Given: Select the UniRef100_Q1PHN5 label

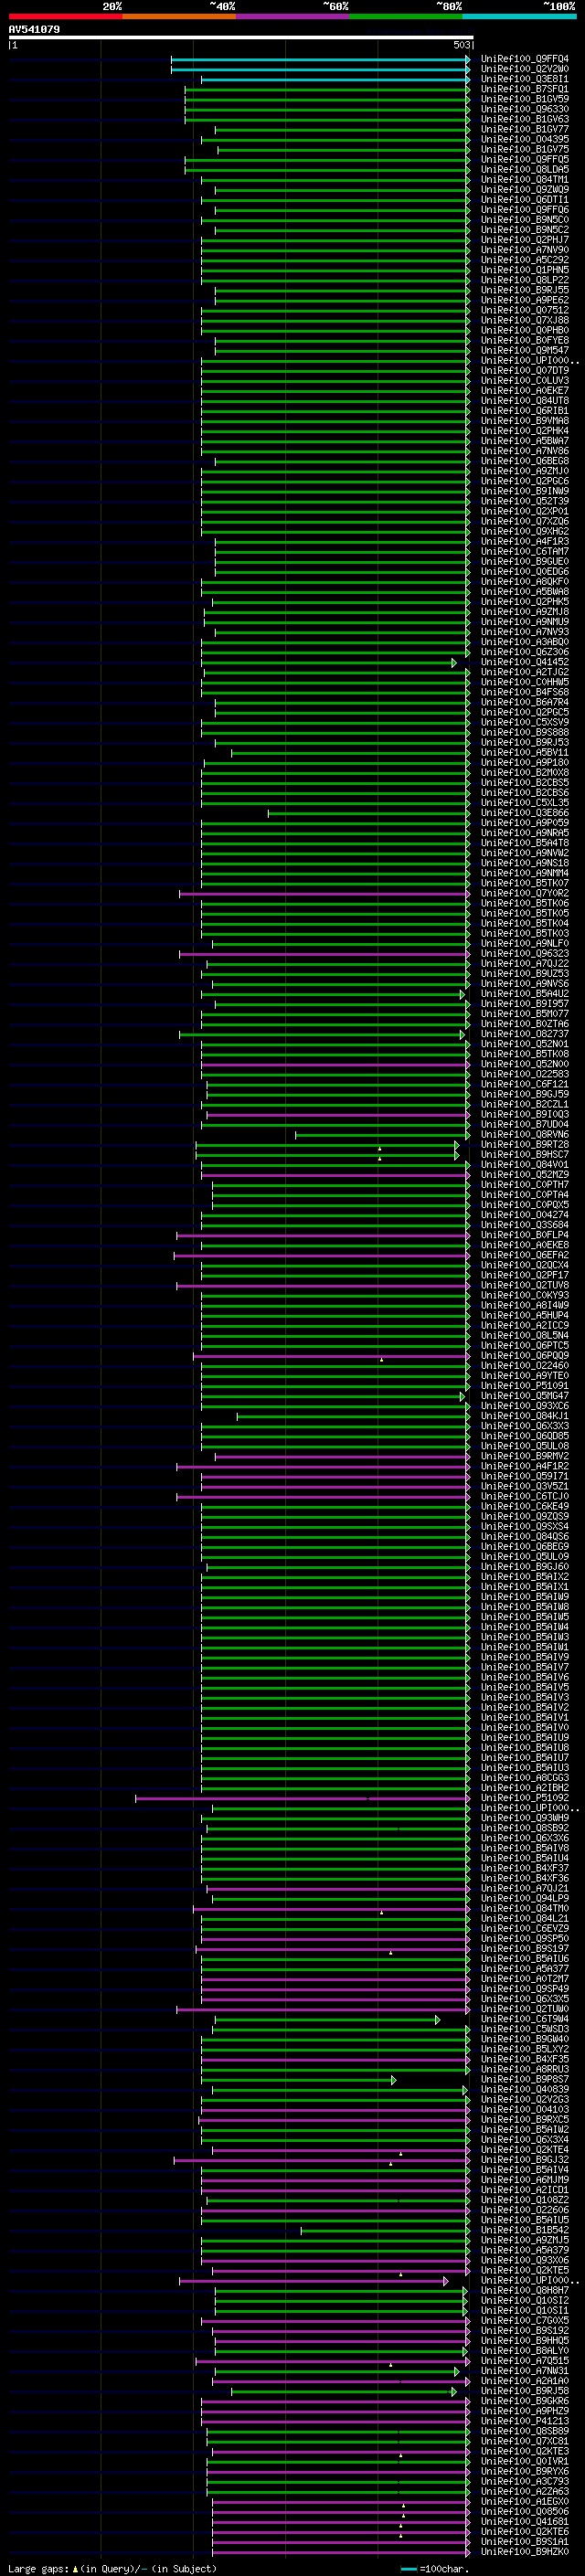Looking at the screenshot, I should [524, 270].
